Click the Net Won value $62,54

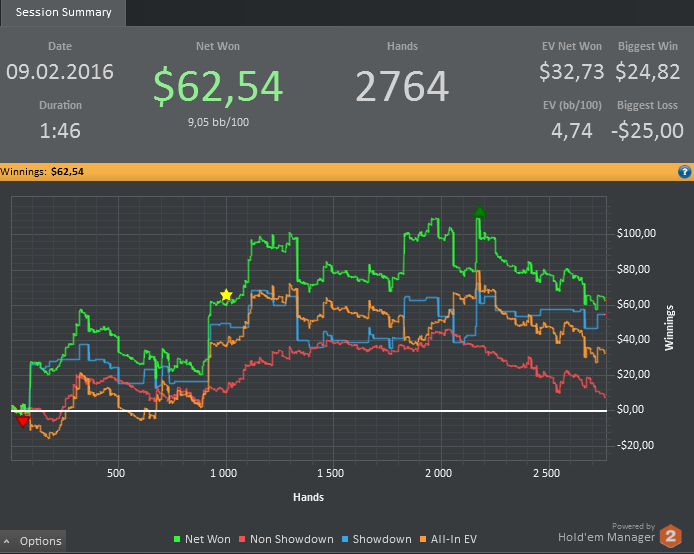[x=218, y=86]
